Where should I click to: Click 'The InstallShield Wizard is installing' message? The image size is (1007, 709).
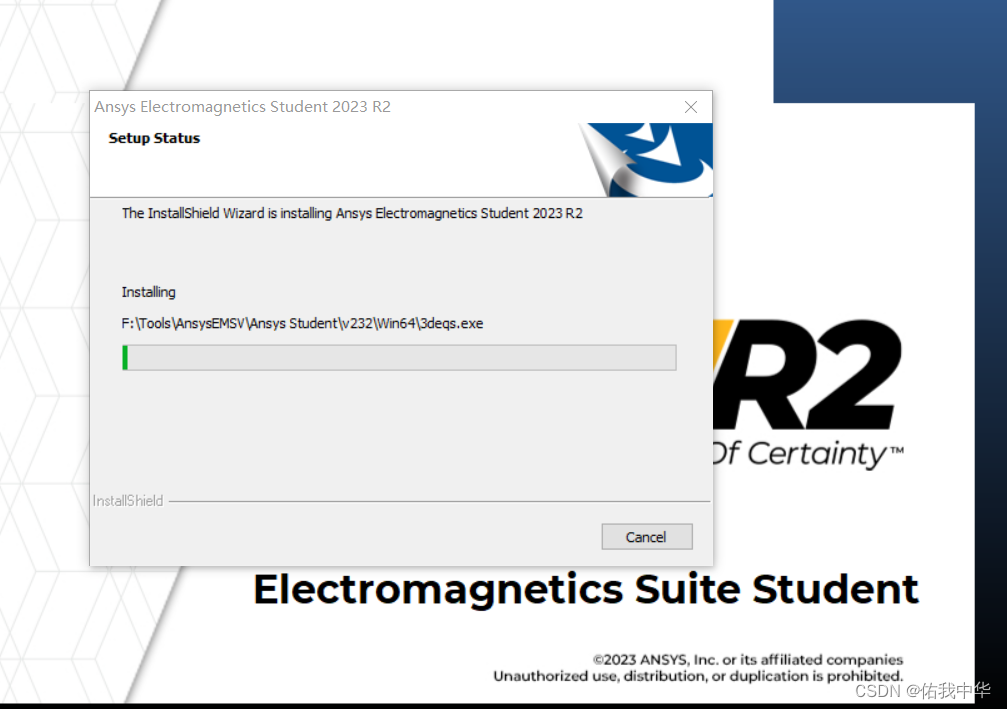pos(352,213)
